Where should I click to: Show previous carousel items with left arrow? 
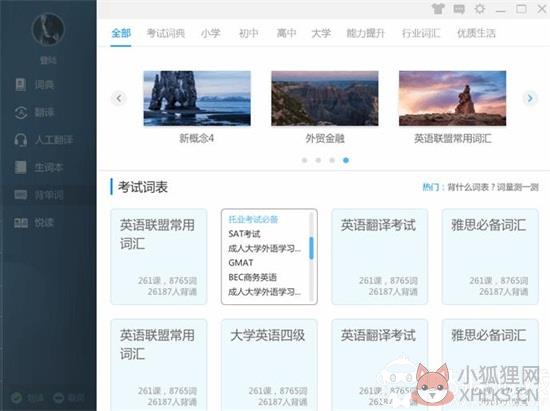click(119, 98)
